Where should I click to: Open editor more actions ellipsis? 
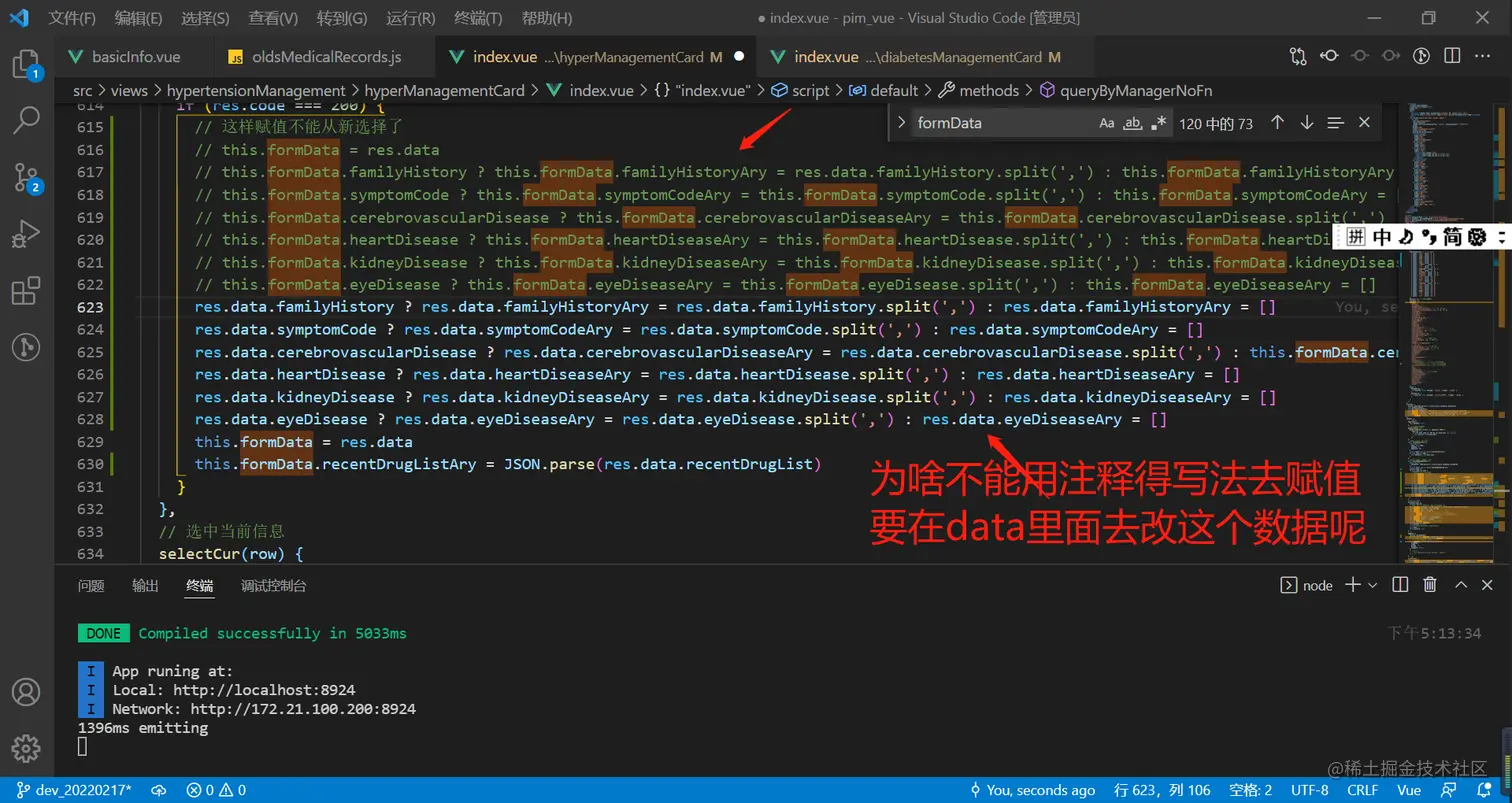click(x=1484, y=56)
